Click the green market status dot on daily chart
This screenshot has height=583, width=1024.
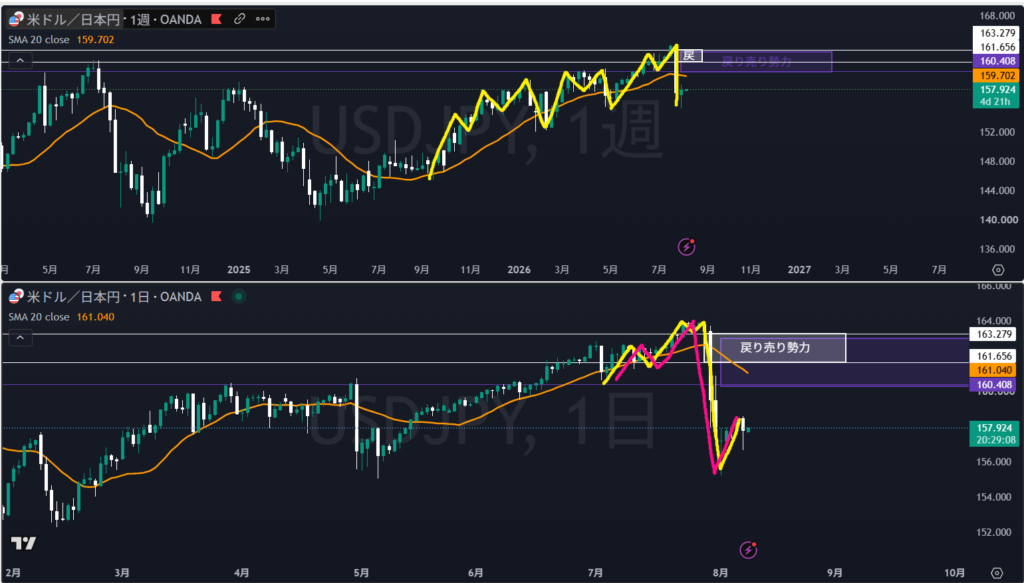coord(239,296)
